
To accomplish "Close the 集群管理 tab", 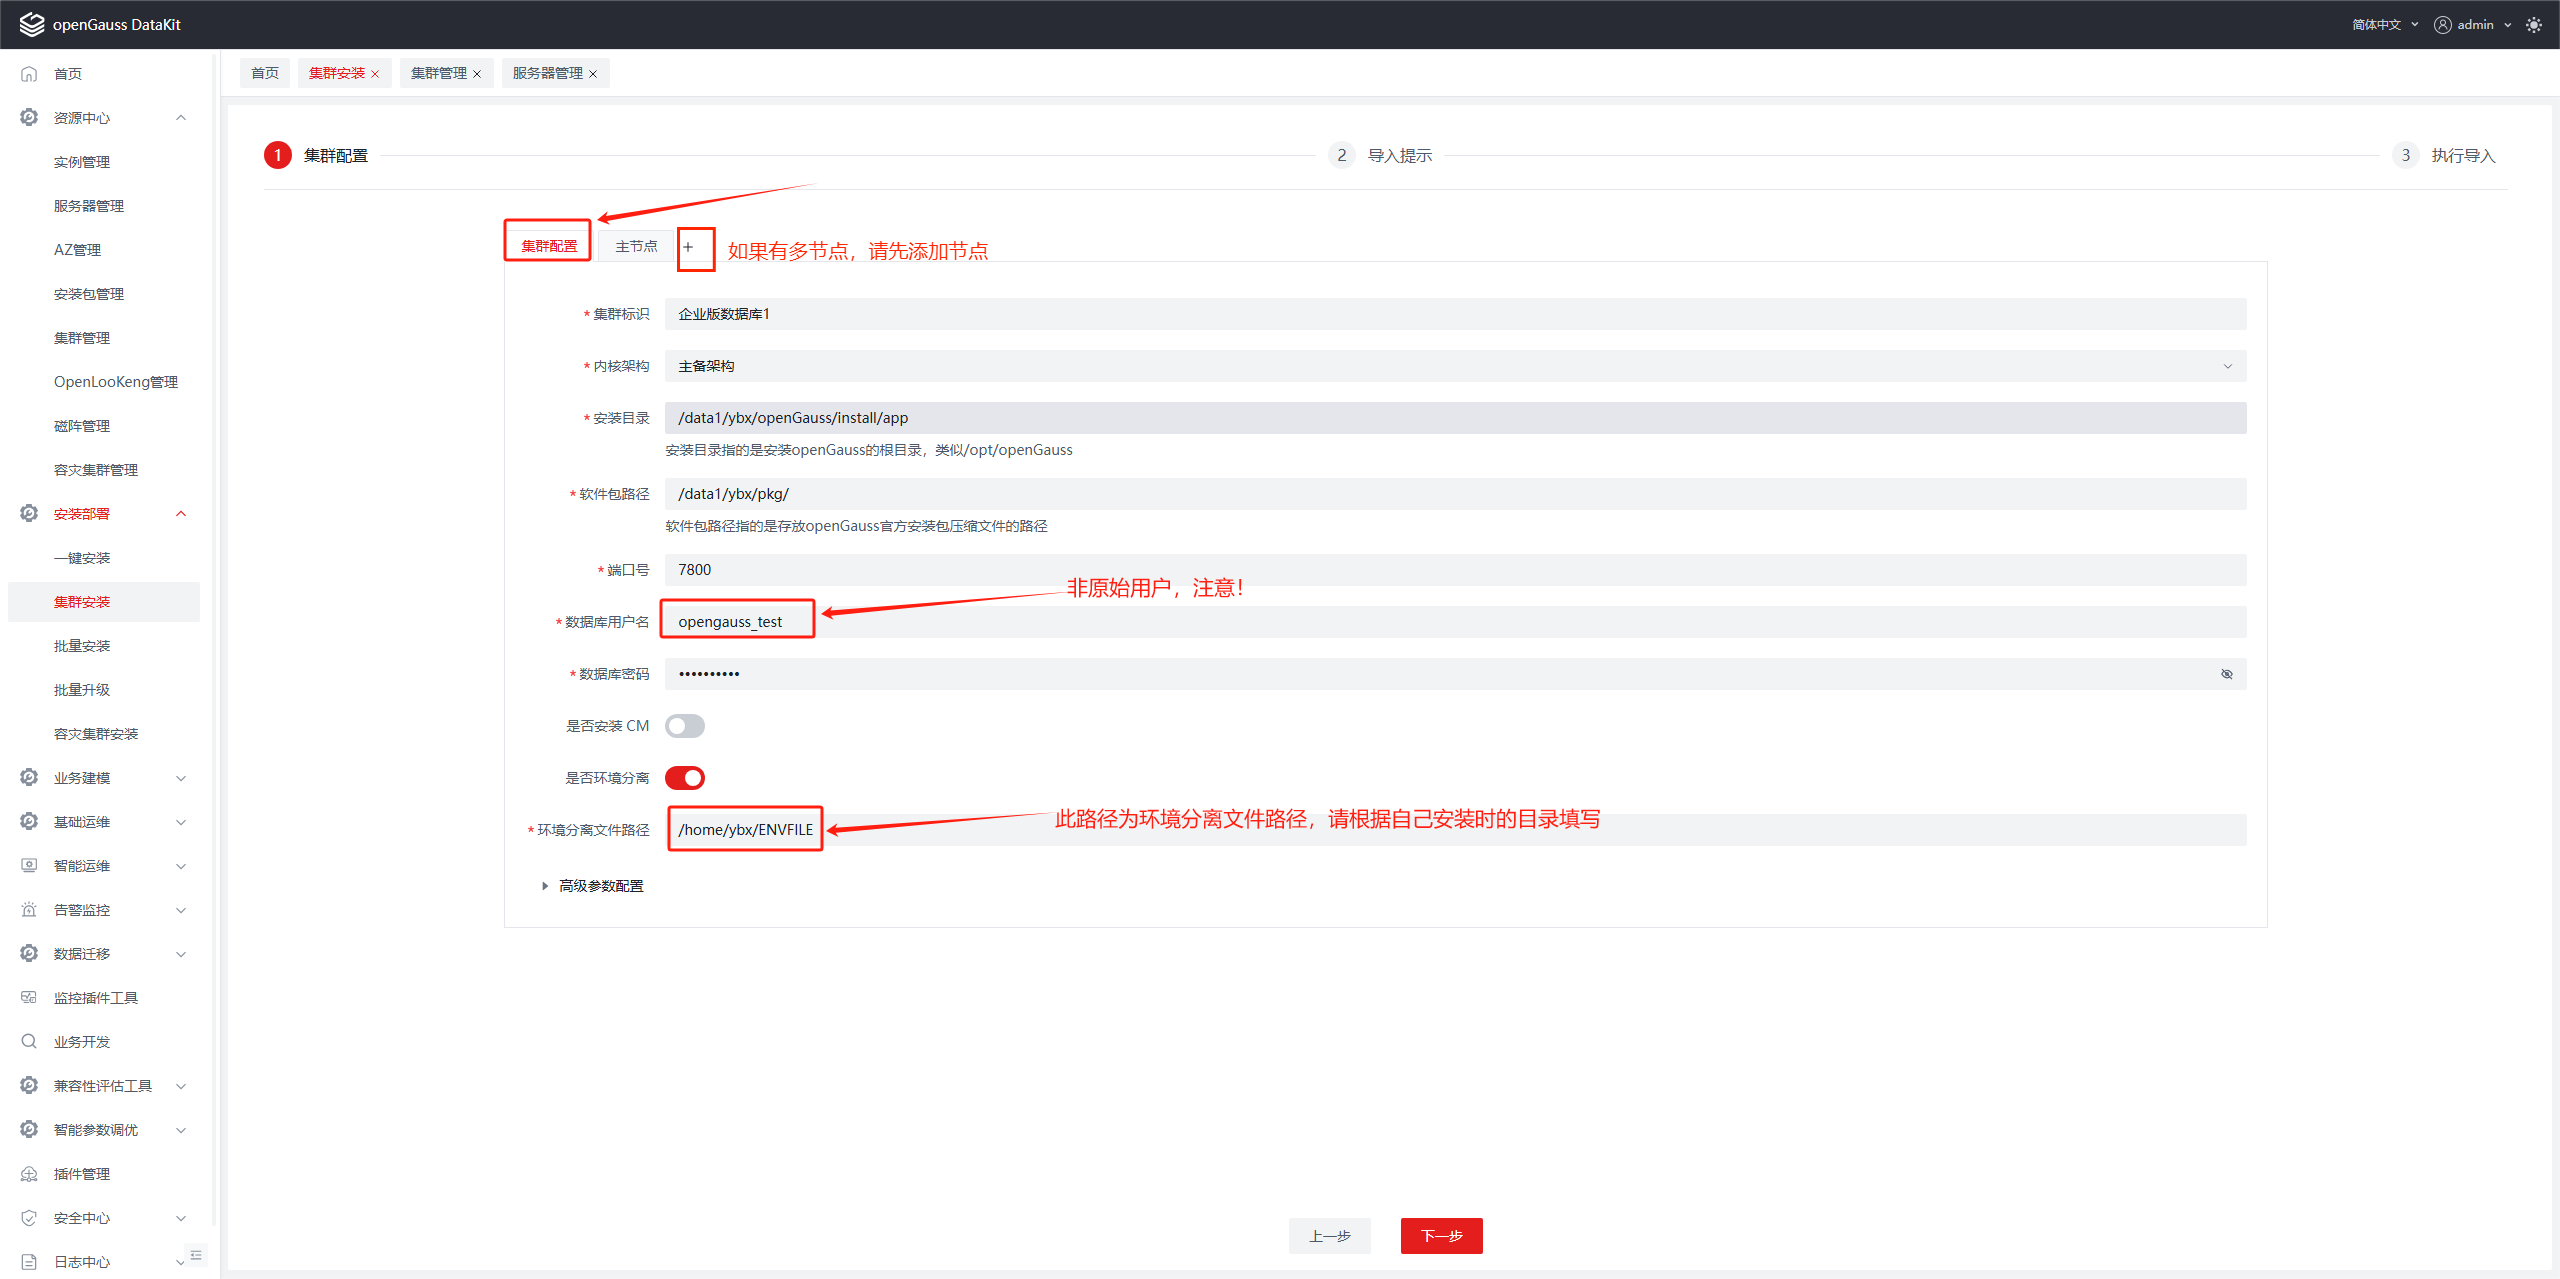I will pos(477,74).
